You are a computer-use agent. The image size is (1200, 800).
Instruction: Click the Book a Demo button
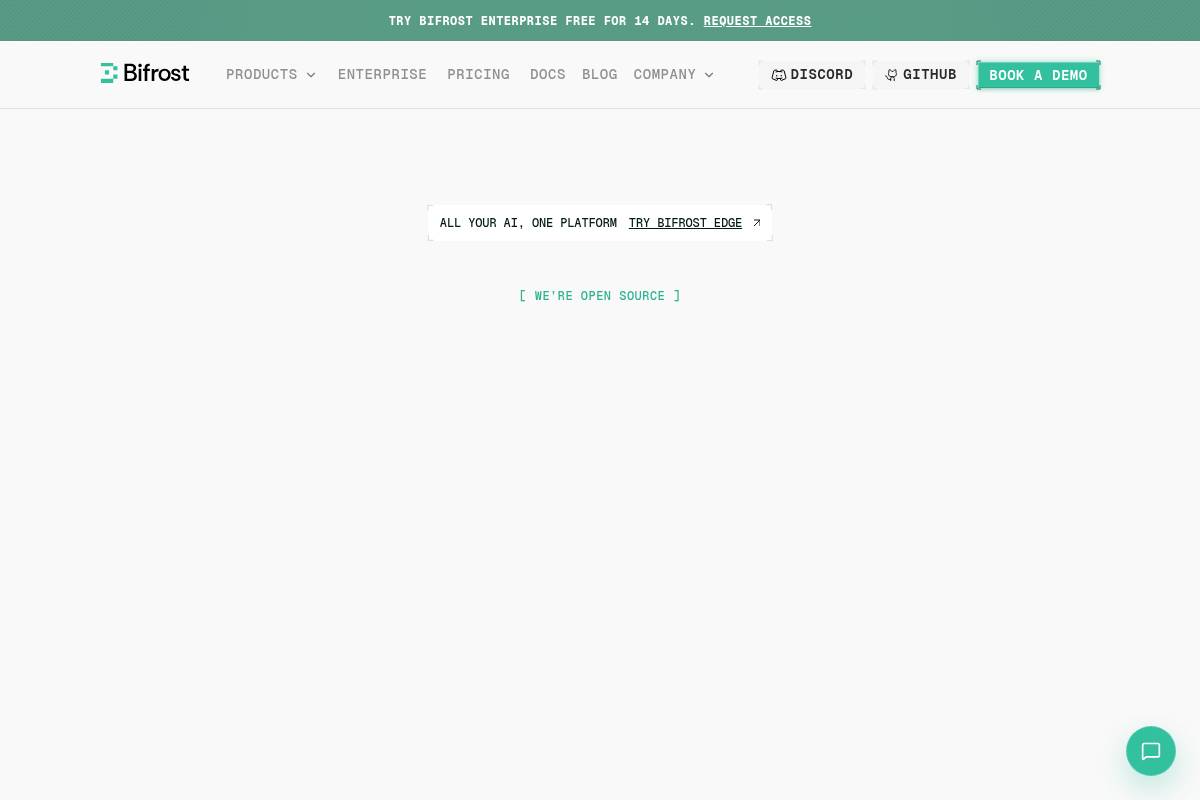[1038, 75]
